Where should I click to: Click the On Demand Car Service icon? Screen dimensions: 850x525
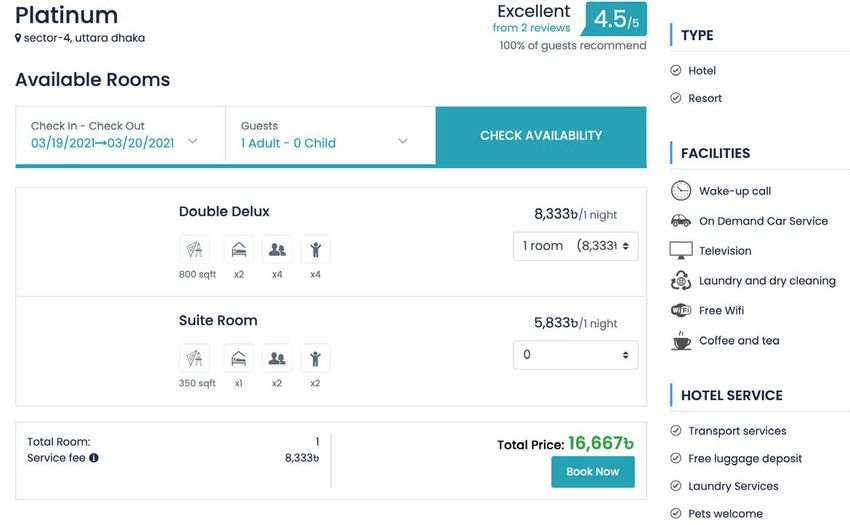681,221
